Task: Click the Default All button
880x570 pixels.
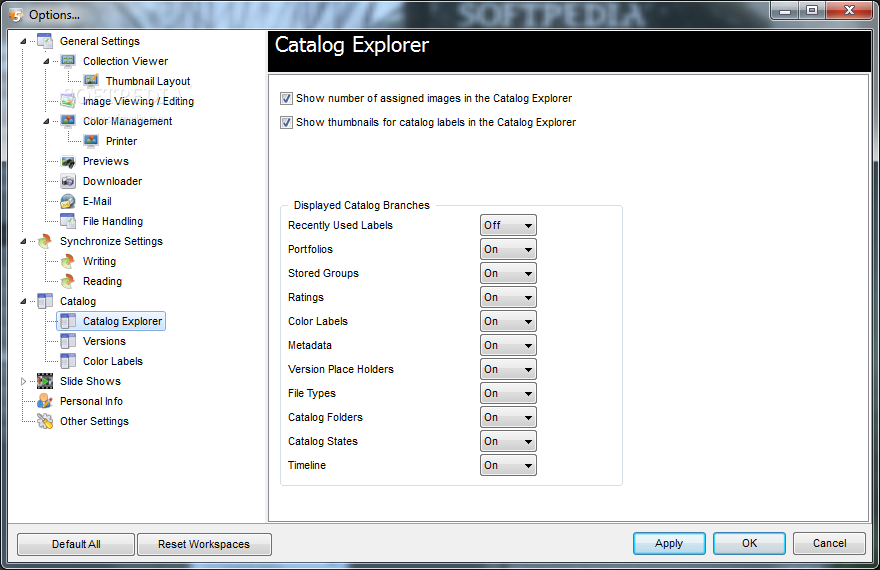Action: pyautogui.click(x=76, y=544)
